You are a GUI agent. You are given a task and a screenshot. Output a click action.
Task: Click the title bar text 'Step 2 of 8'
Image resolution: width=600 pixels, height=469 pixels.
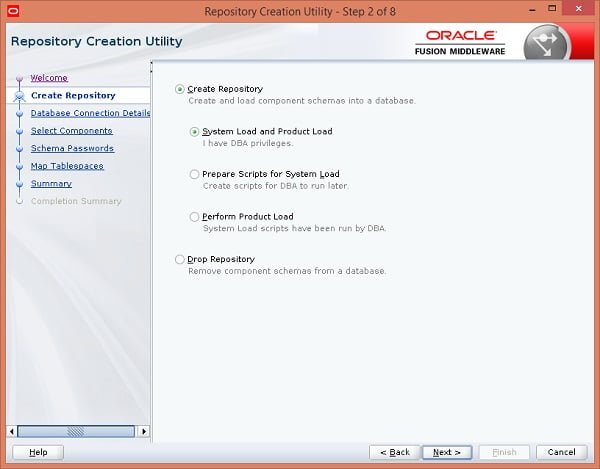coord(369,11)
